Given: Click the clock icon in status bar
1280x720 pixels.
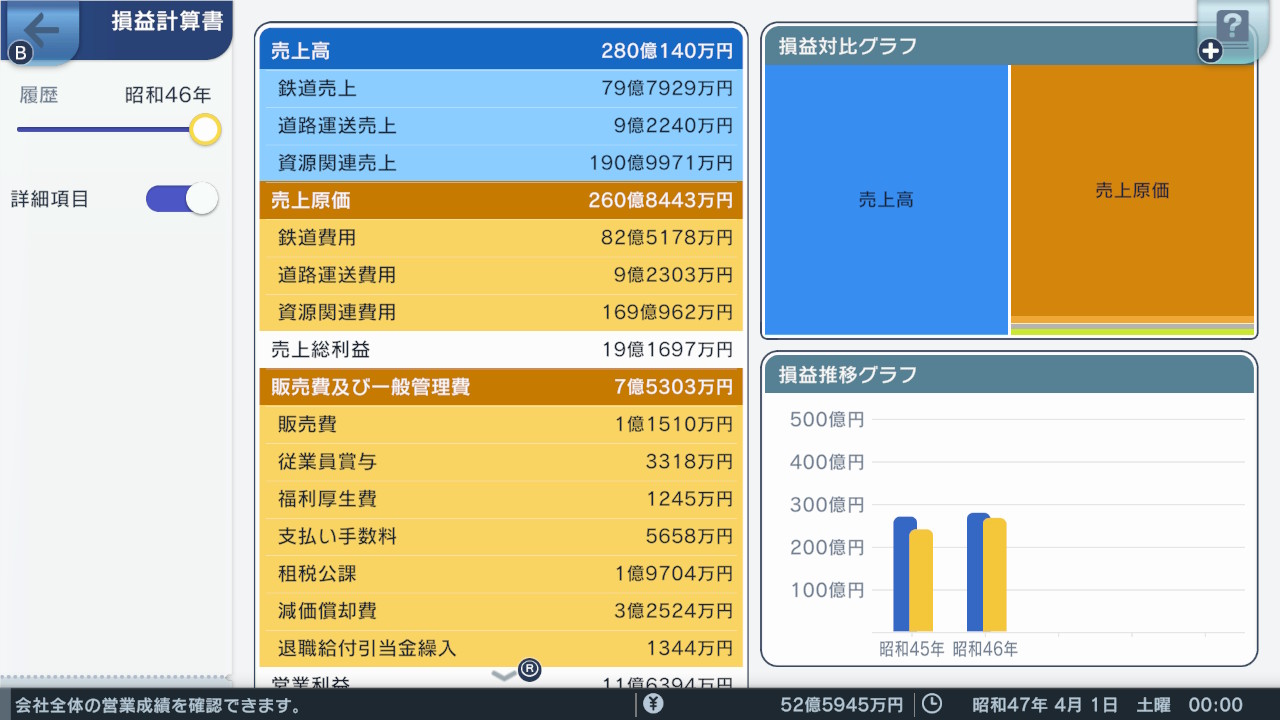Looking at the screenshot, I should tap(932, 704).
